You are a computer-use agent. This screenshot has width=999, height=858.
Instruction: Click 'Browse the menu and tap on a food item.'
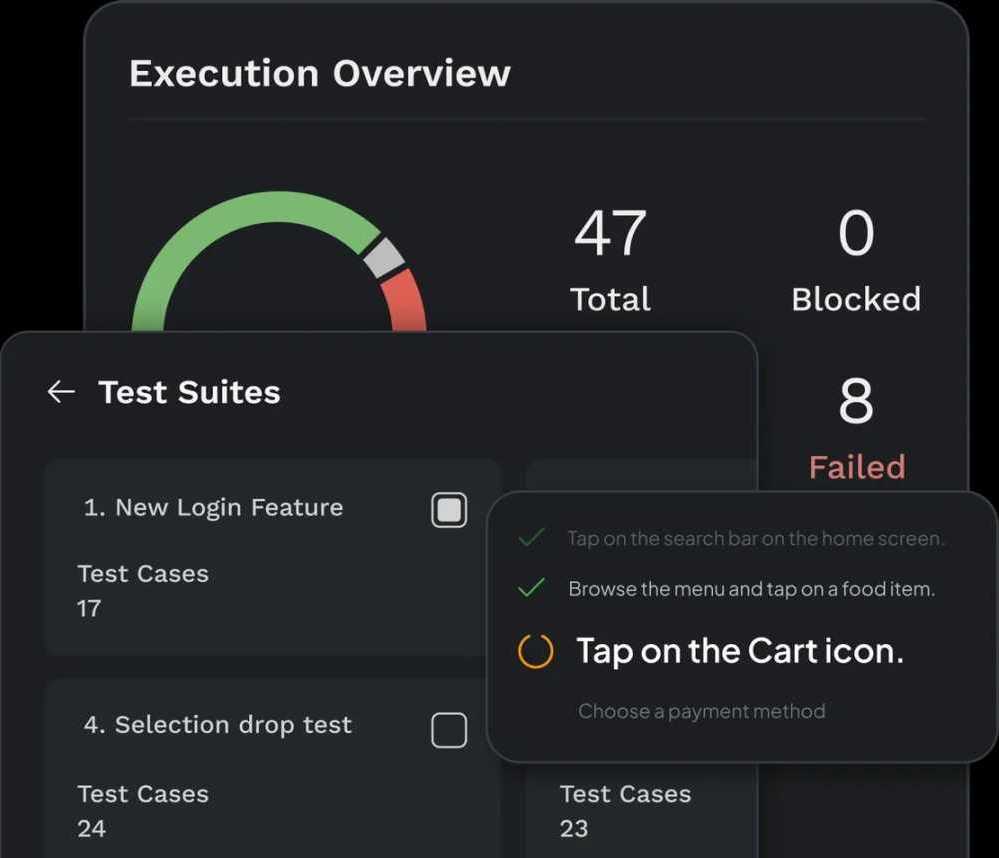coord(752,589)
